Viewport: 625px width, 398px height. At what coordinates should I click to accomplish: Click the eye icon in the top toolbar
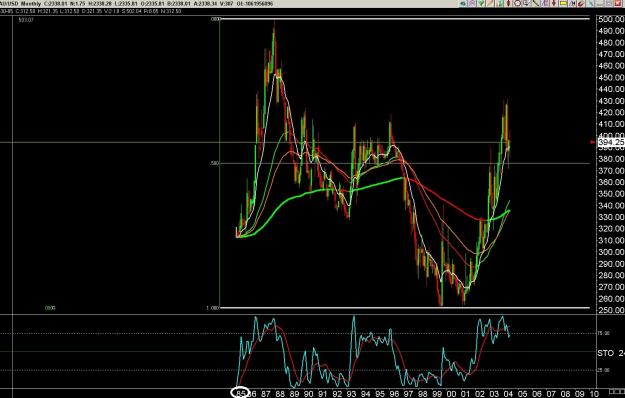point(463,4)
